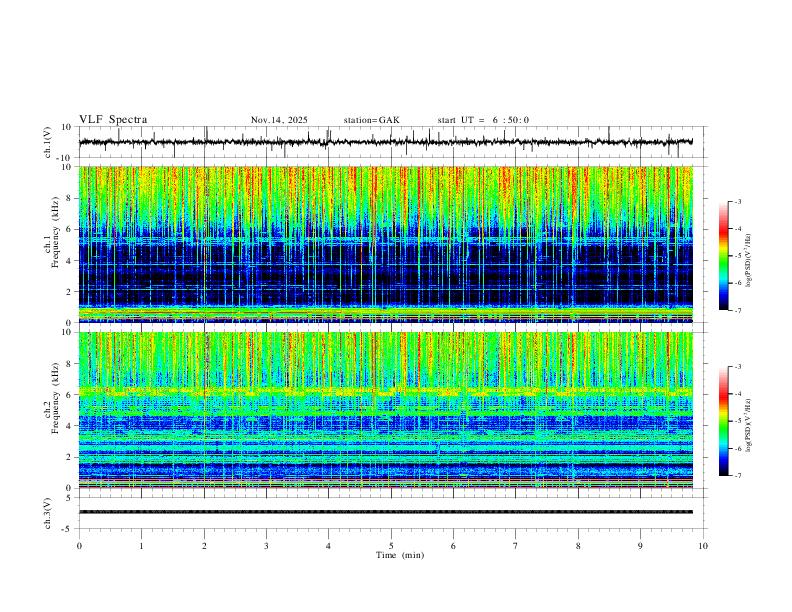This screenshot has width=792, height=612.
Task: Click the ch.3 flat black trace
Action: pos(385,512)
